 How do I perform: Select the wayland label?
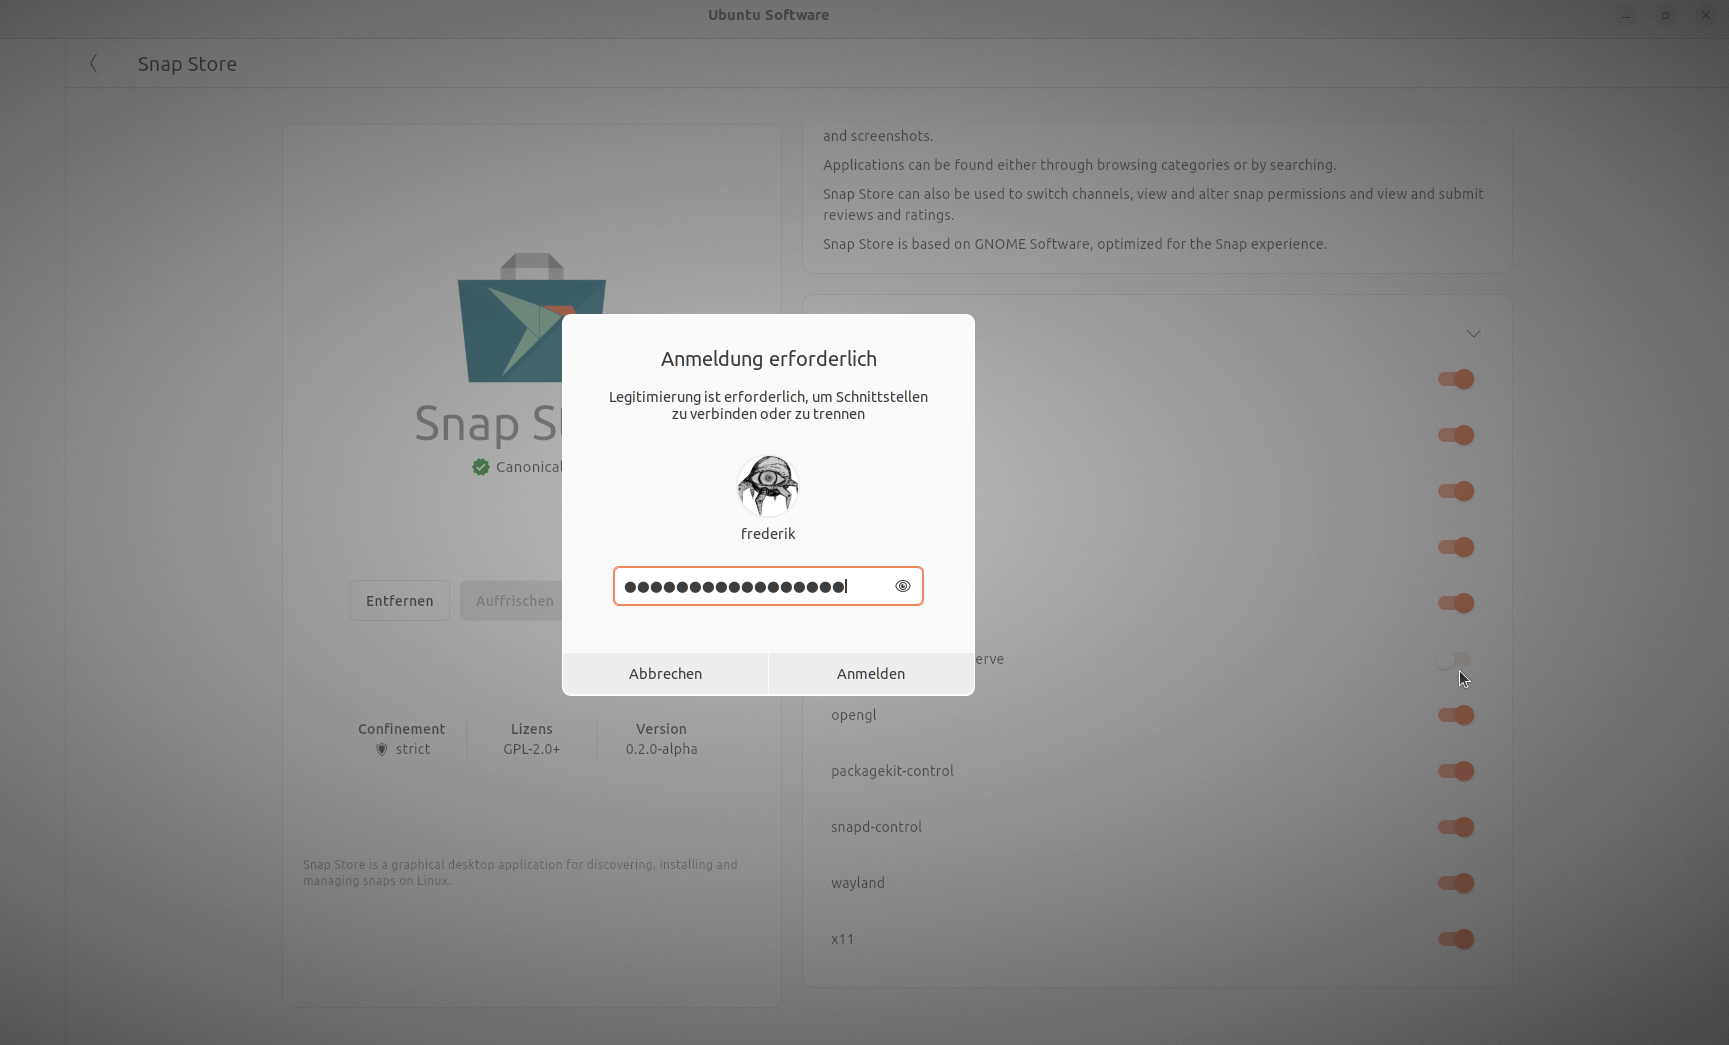tap(857, 883)
